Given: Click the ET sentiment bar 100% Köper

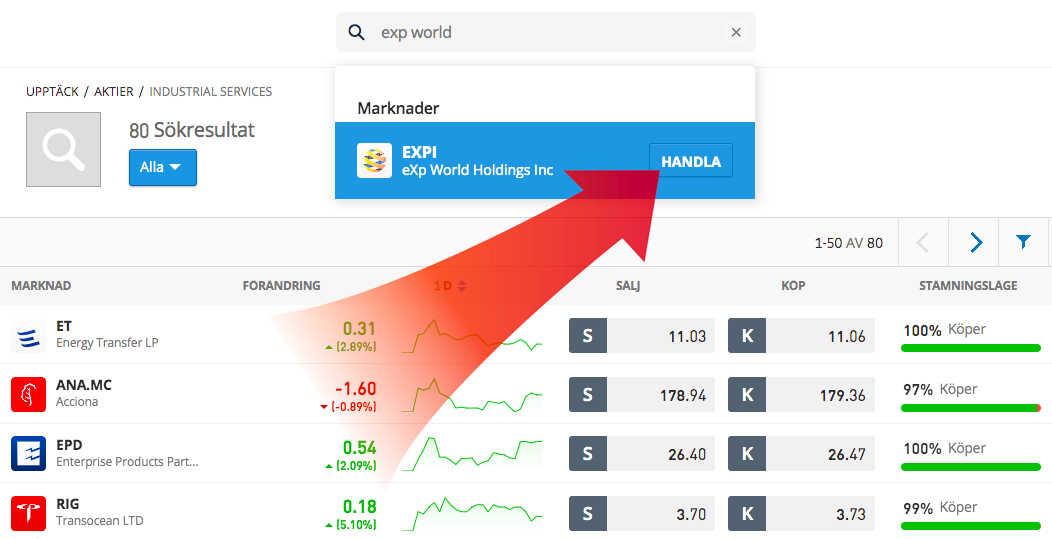Looking at the screenshot, I should click(x=970, y=347).
